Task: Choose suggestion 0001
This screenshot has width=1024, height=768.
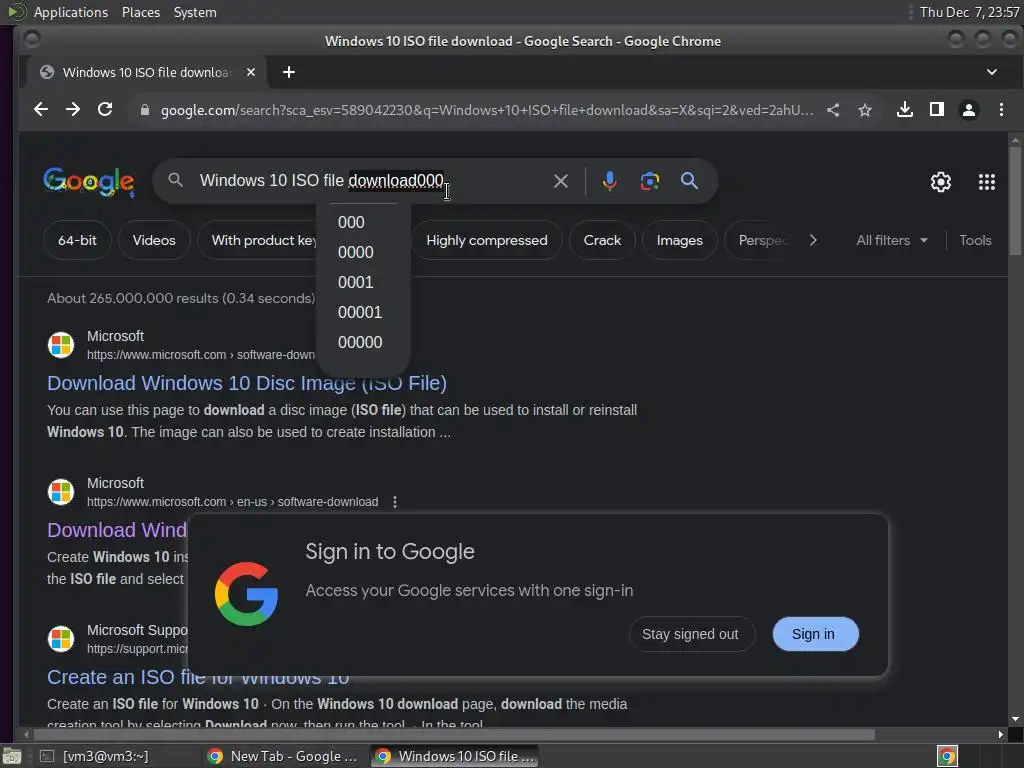Action: pyautogui.click(x=356, y=282)
